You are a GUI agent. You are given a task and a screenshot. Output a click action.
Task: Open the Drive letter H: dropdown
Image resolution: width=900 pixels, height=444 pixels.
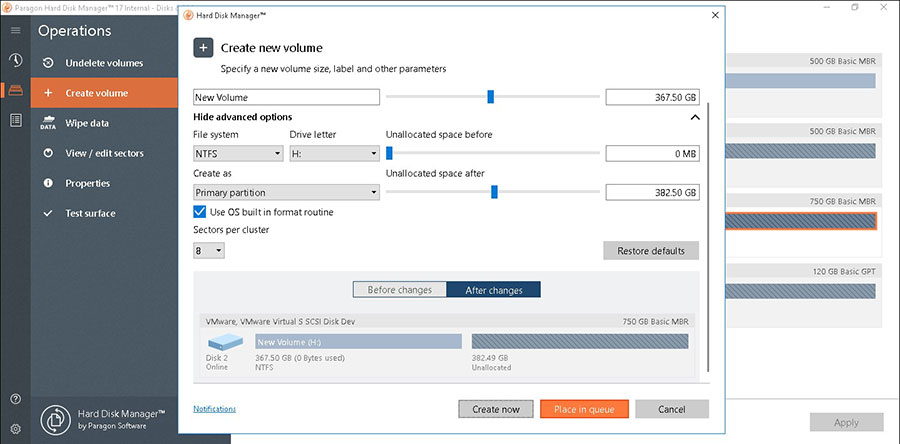coord(335,154)
